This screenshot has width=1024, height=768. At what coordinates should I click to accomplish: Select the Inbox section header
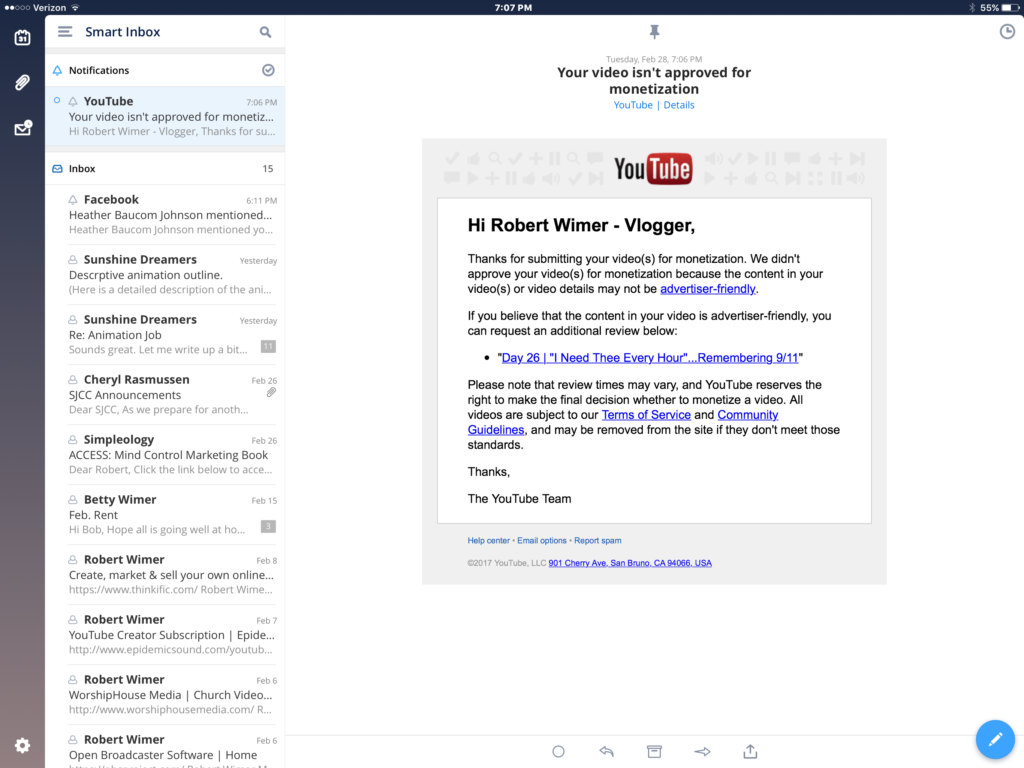[165, 168]
